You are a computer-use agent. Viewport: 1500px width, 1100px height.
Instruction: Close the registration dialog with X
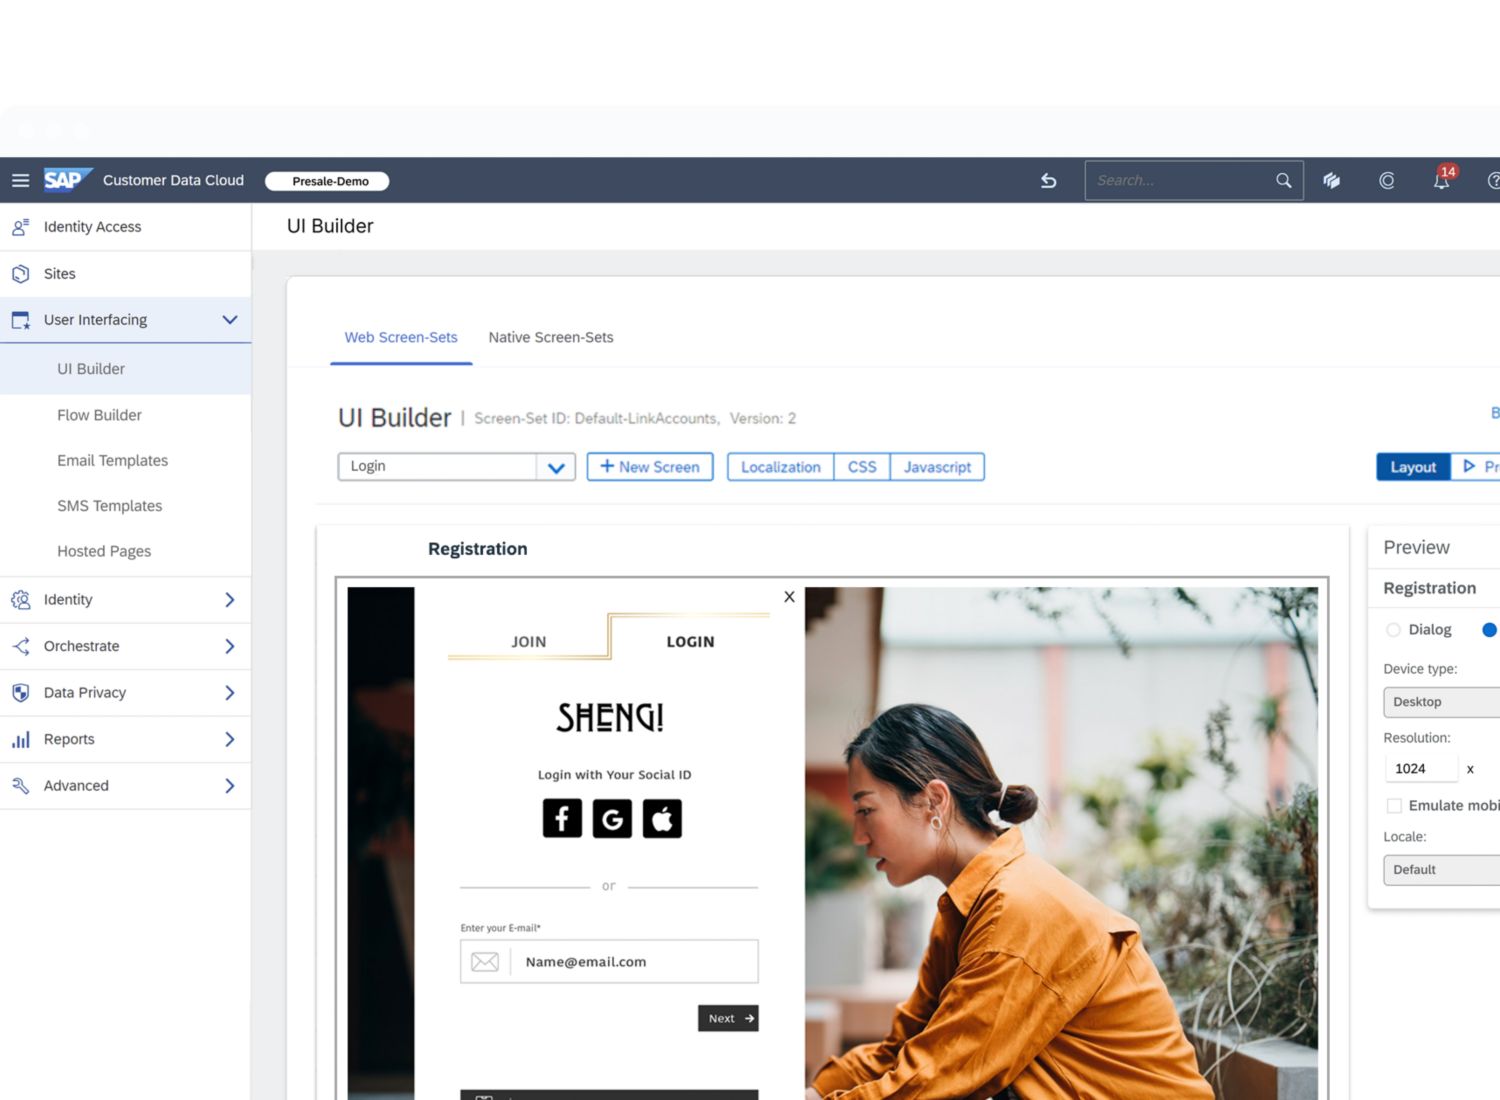coord(789,597)
